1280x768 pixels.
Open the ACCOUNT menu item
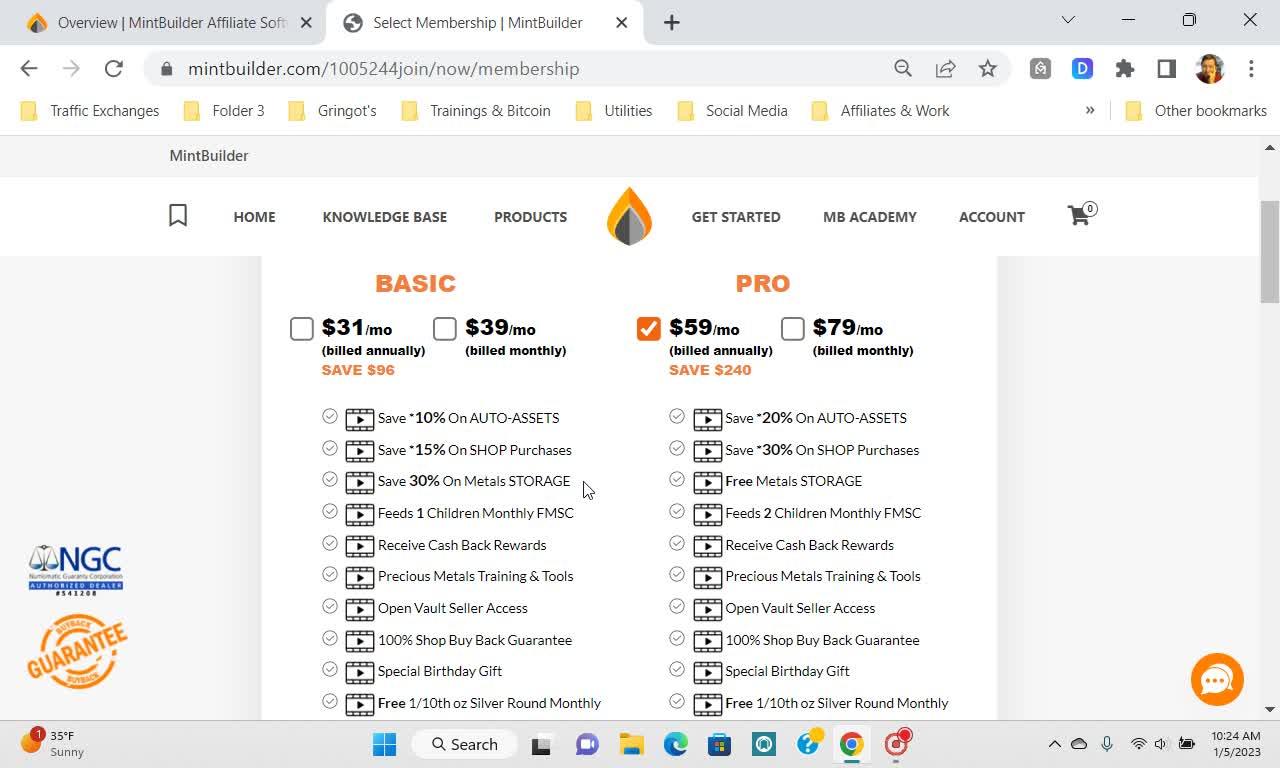click(x=992, y=216)
